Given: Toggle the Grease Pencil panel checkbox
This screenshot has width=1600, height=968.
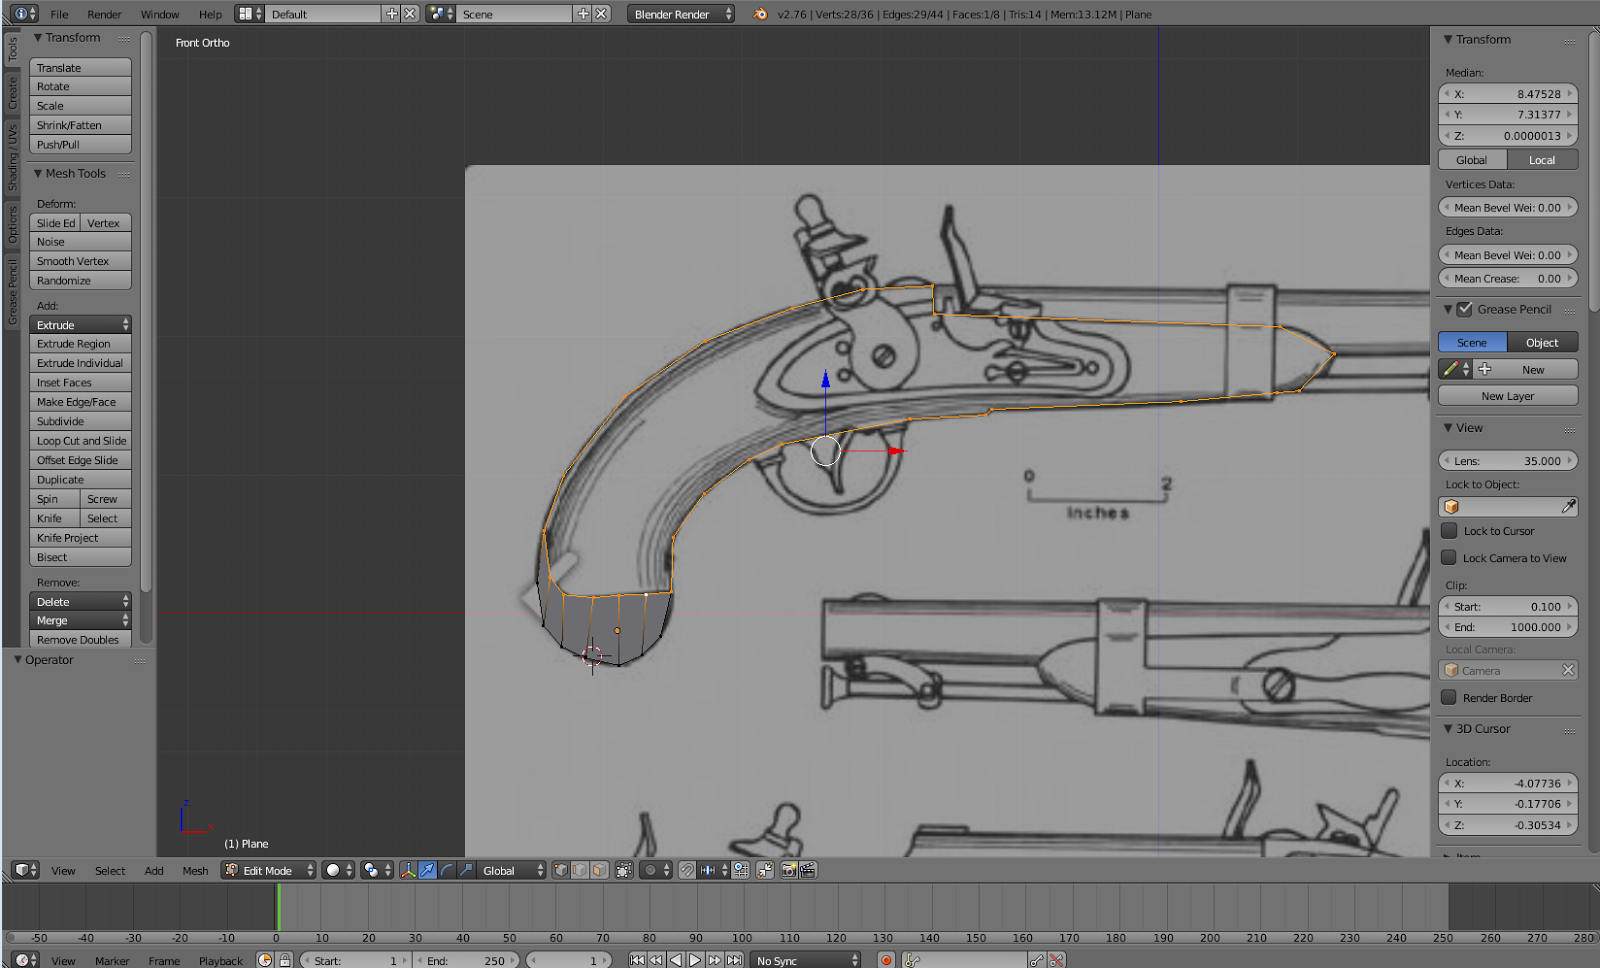Looking at the screenshot, I should pos(1466,309).
